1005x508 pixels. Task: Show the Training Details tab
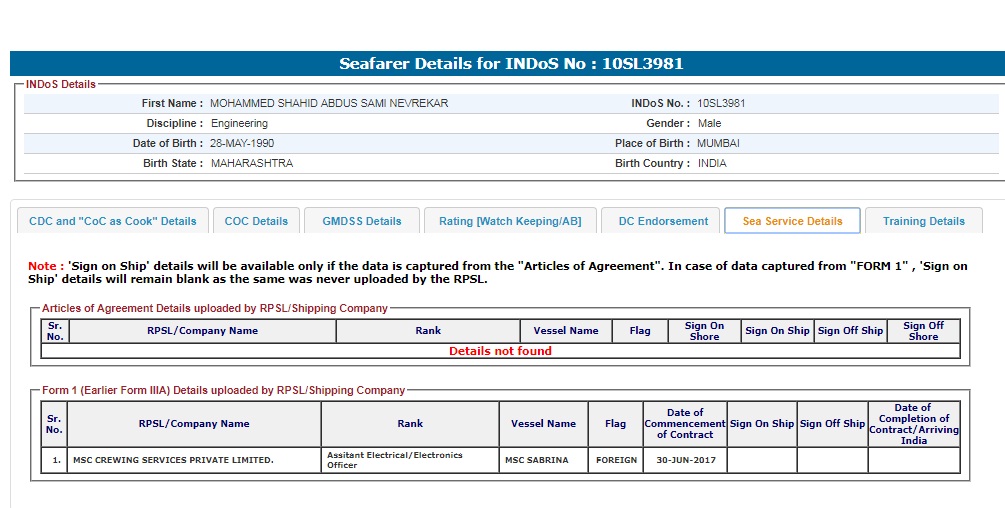coord(923,221)
